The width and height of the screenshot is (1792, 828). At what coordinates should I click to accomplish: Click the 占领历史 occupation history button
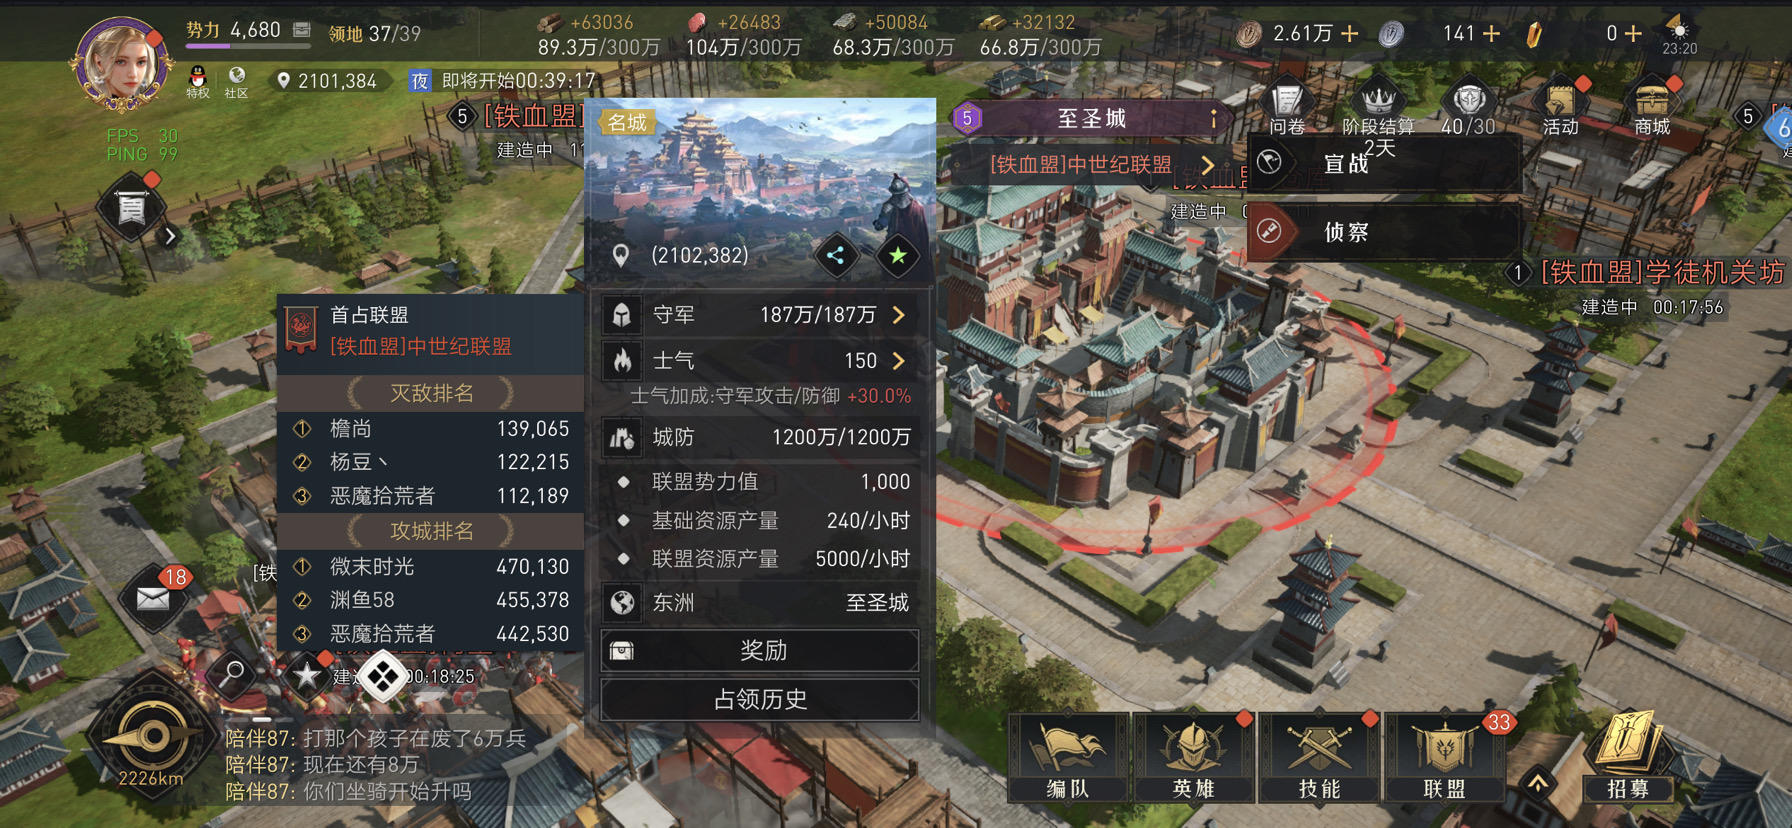(x=760, y=699)
